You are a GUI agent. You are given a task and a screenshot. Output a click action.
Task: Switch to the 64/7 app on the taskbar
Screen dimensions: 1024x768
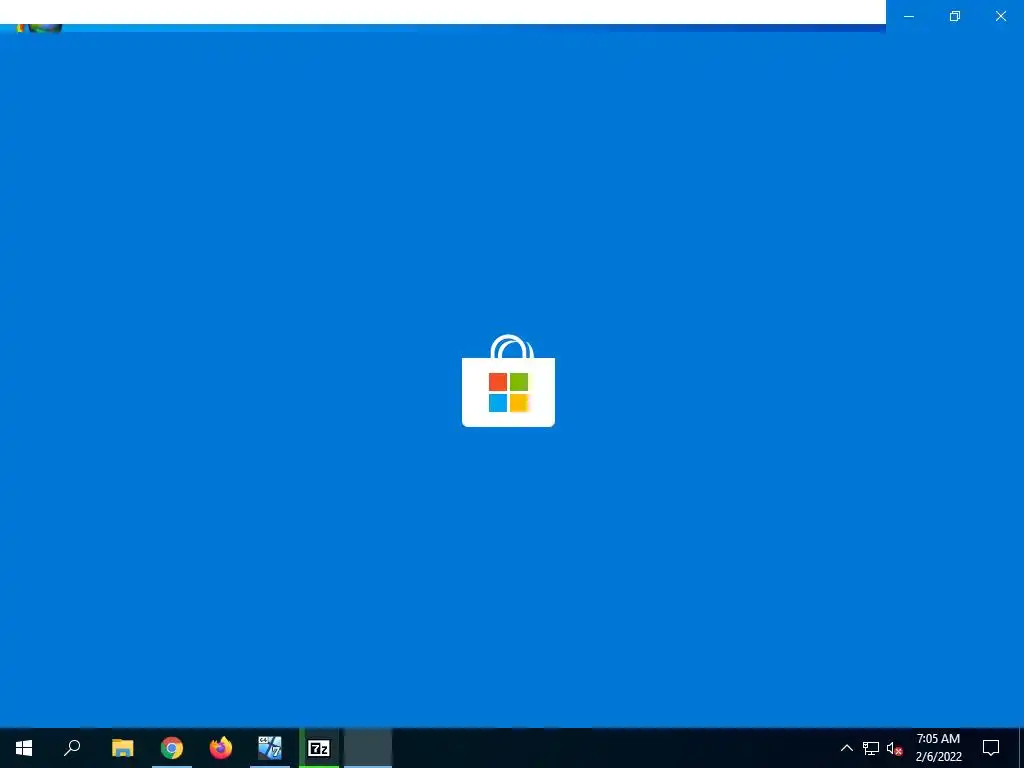pos(270,748)
